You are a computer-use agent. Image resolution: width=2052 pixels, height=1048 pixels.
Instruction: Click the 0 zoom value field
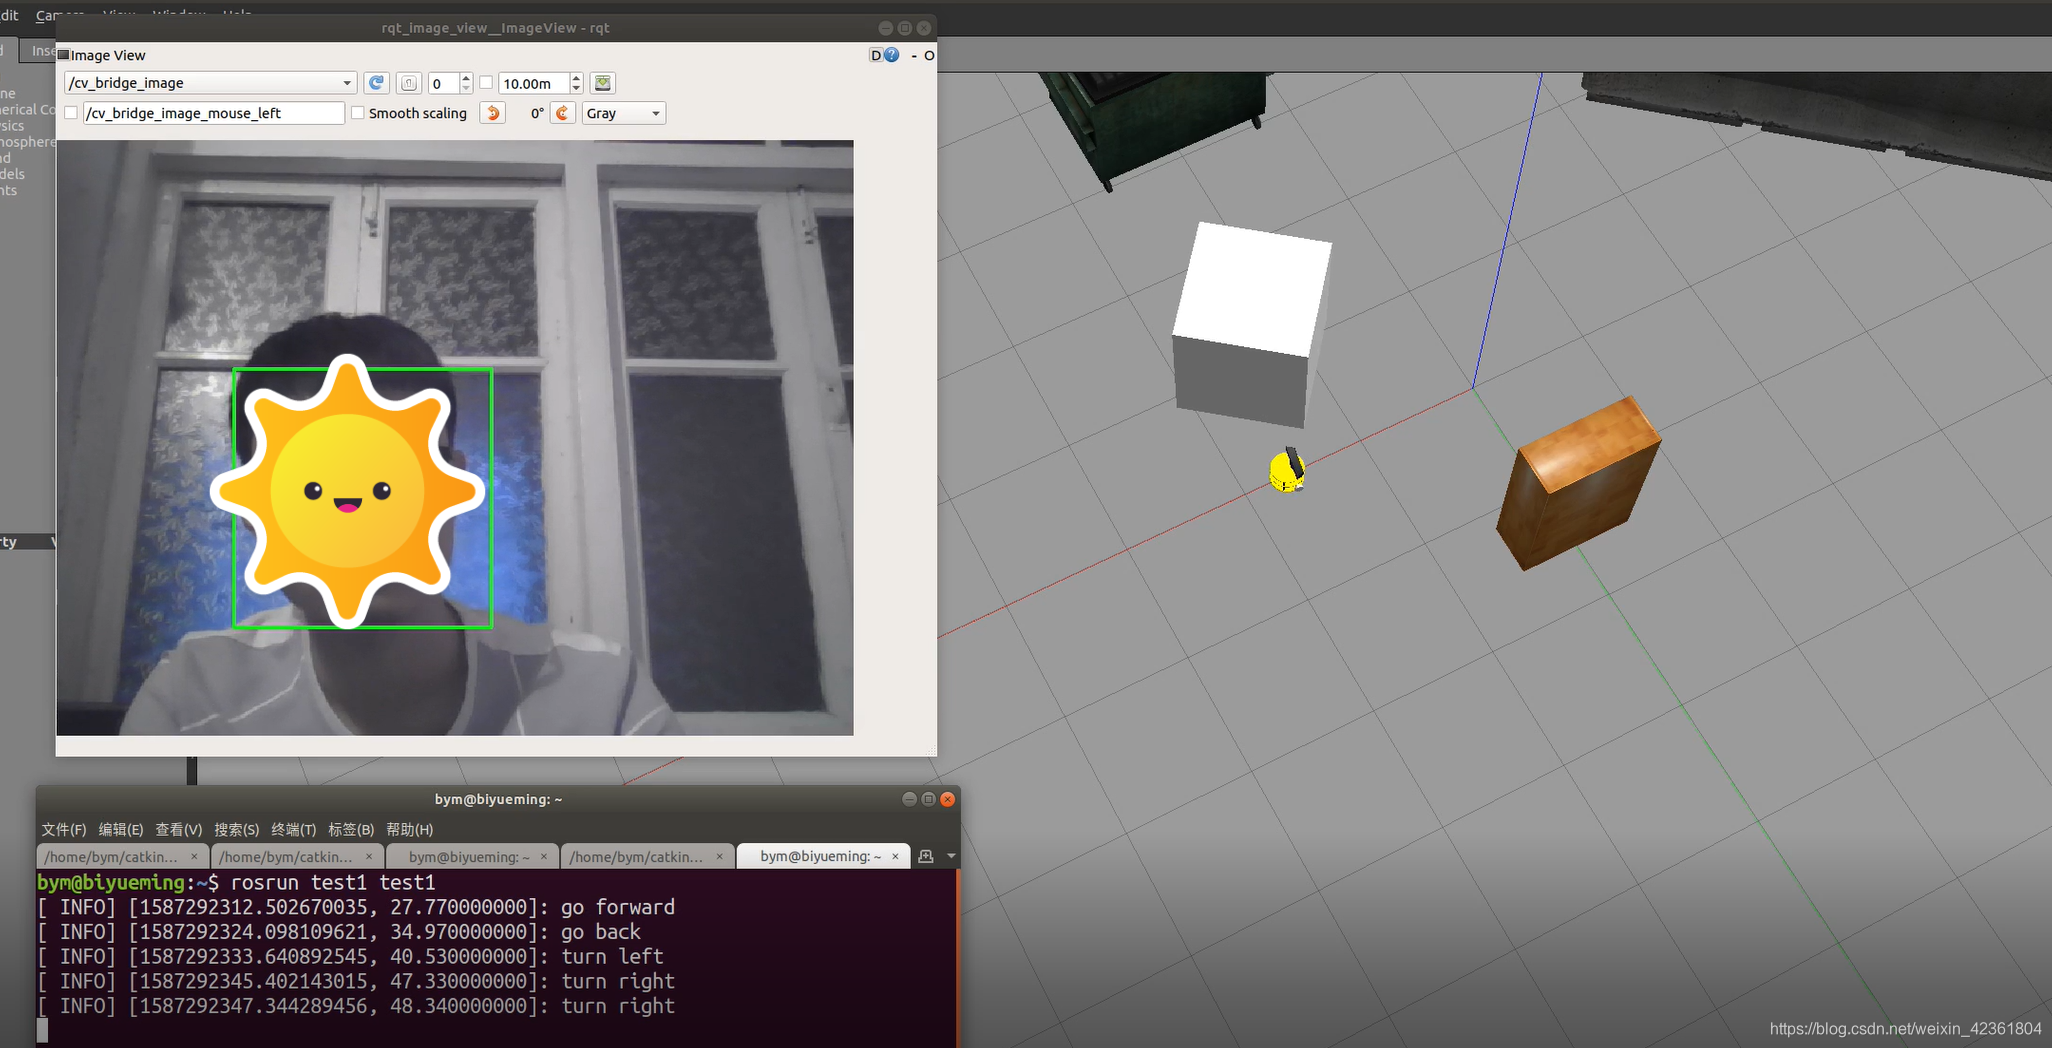[443, 83]
